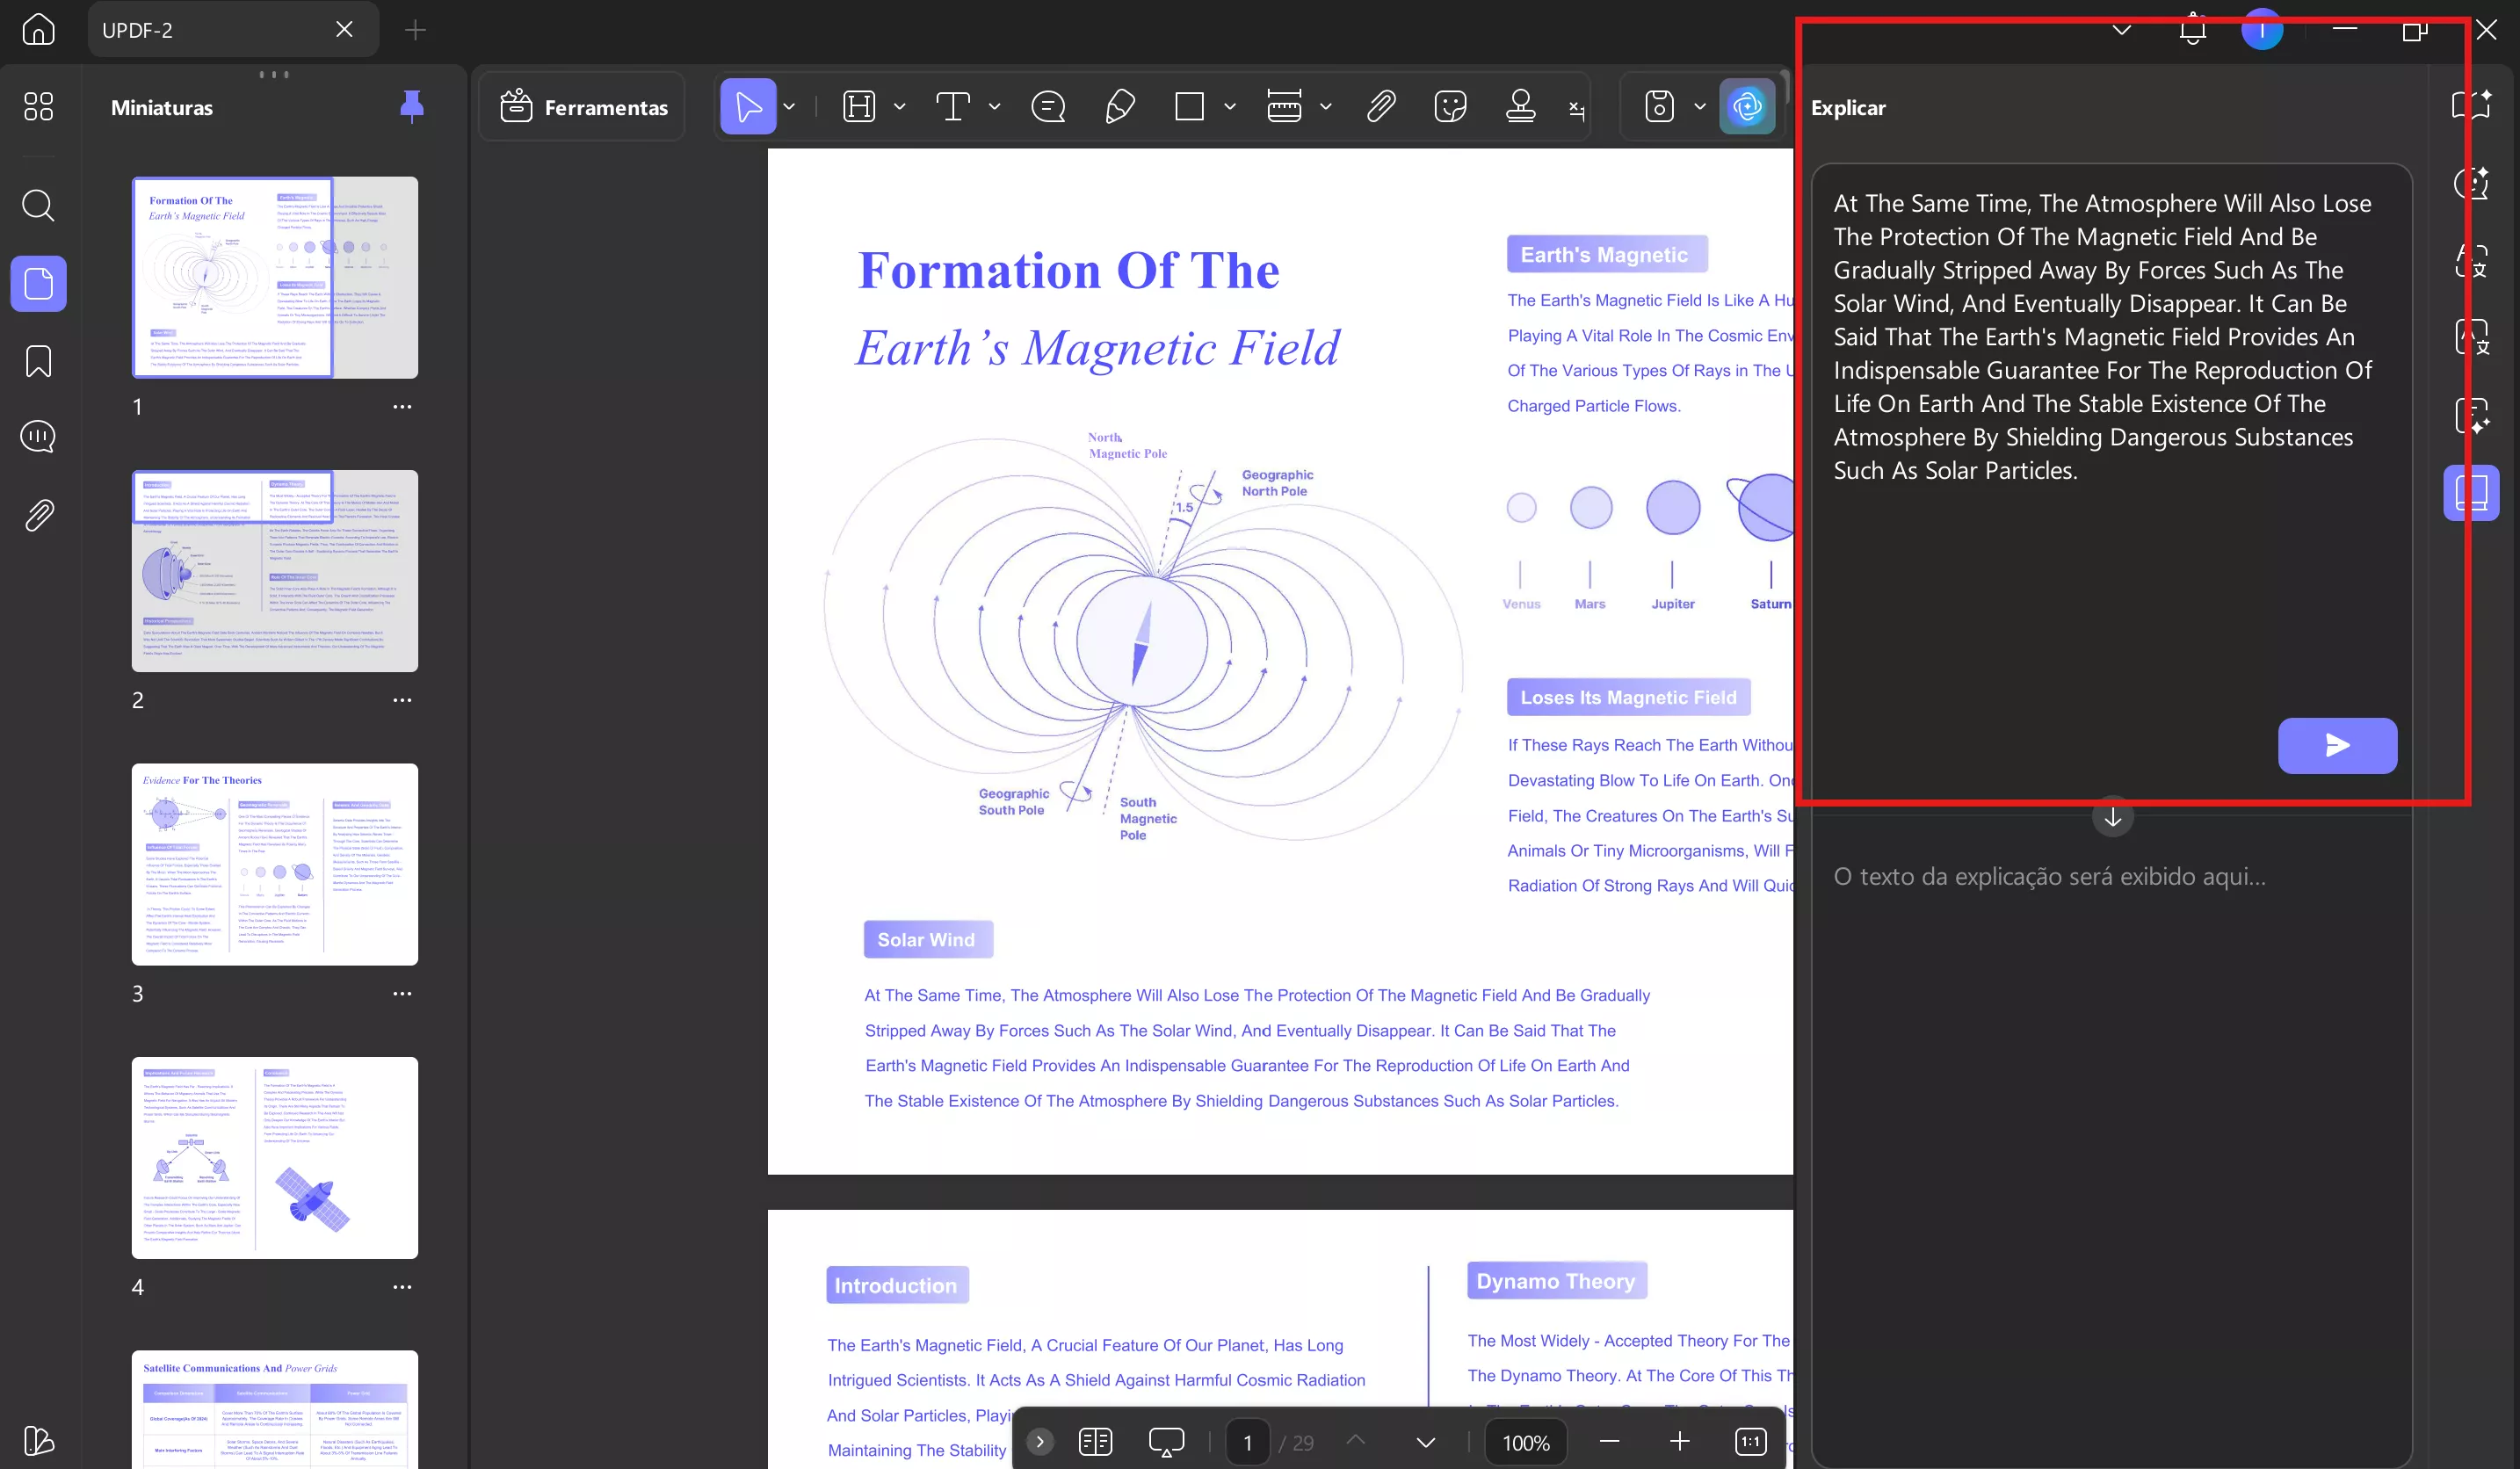Select the sticker tool icon
Viewport: 2520px width, 1469px height.
click(1449, 106)
